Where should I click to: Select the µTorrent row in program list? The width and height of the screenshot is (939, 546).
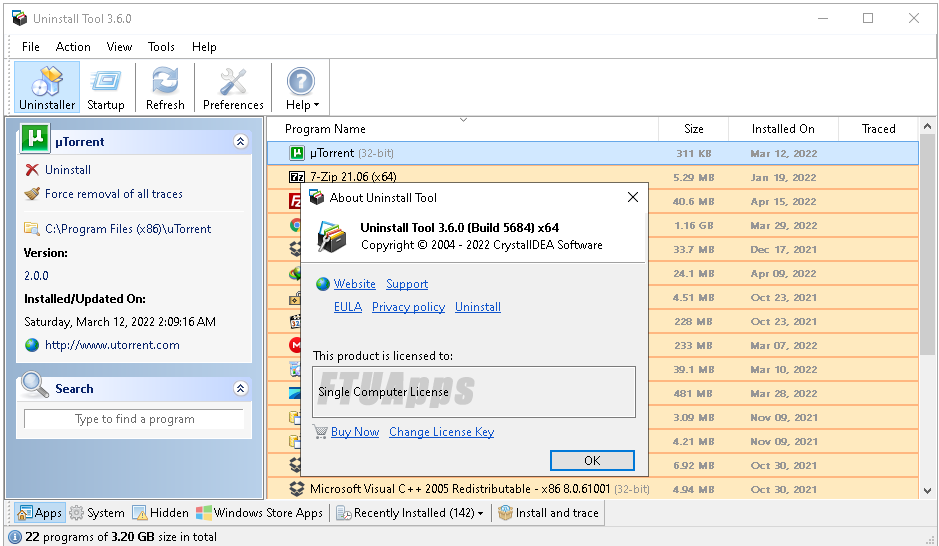click(593, 153)
